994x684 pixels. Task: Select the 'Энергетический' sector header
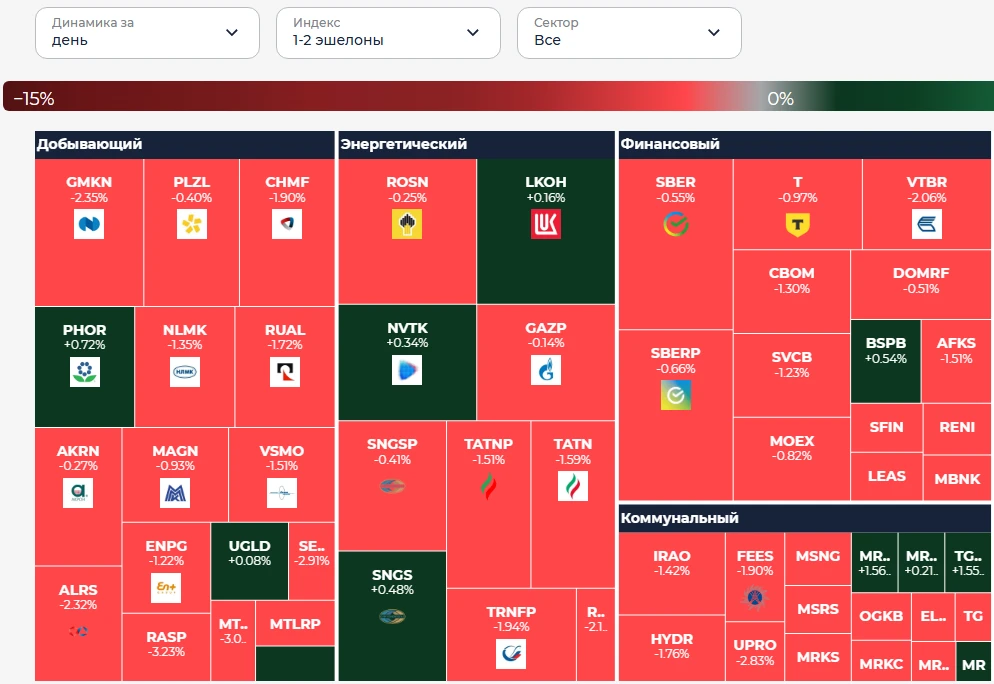[x=477, y=145]
